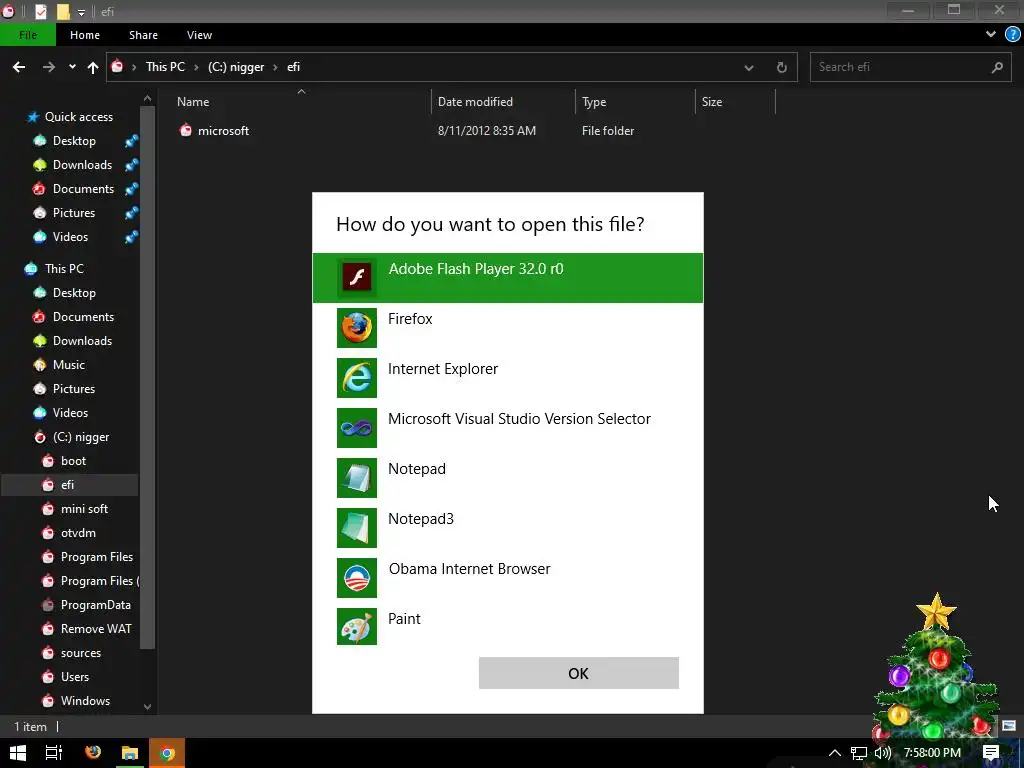
Task: Click the sidebar vertical scrollbar thumb
Action: point(148,379)
